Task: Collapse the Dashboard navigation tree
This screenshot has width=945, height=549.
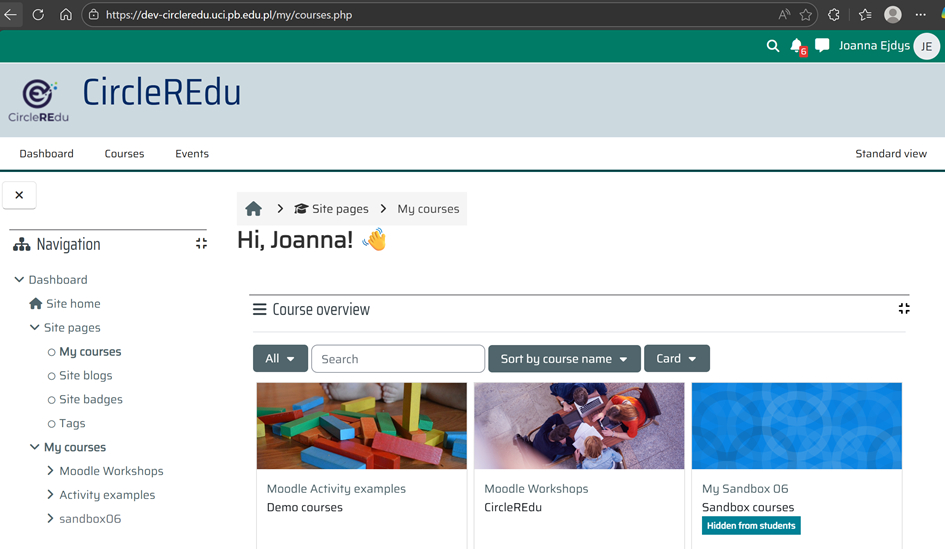Action: pyautogui.click(x=19, y=280)
